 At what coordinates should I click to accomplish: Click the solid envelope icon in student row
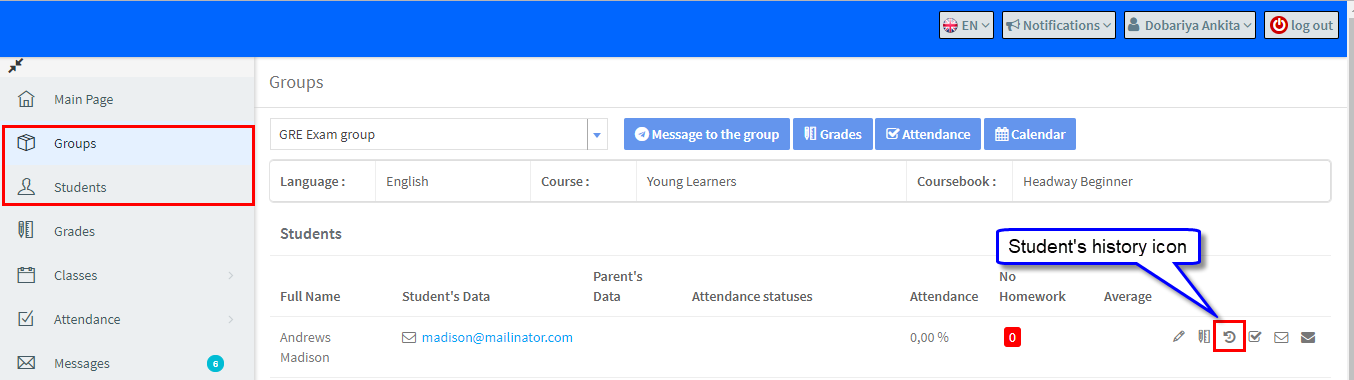point(1307,337)
